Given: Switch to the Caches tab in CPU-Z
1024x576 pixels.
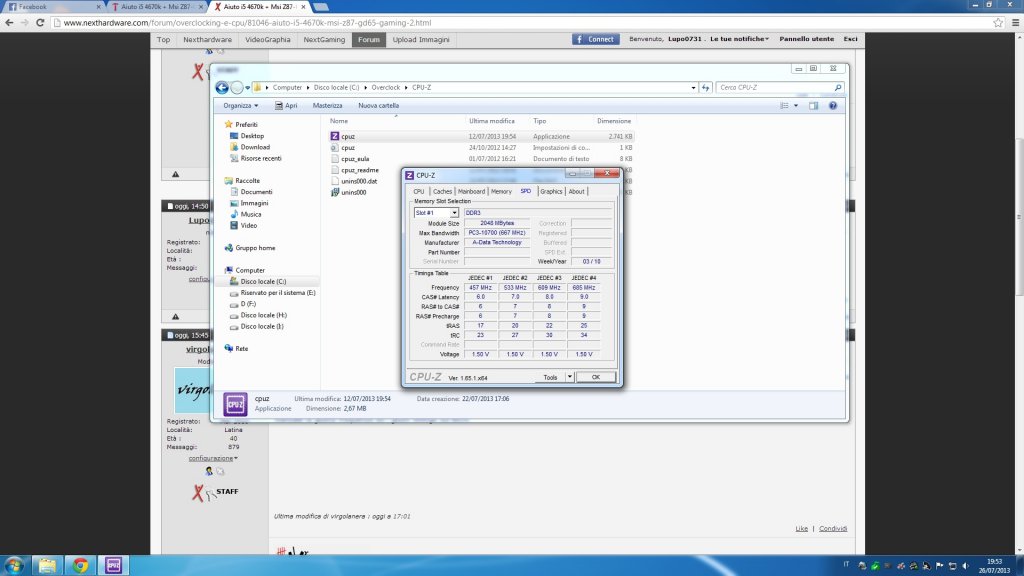Looking at the screenshot, I should coord(442,191).
